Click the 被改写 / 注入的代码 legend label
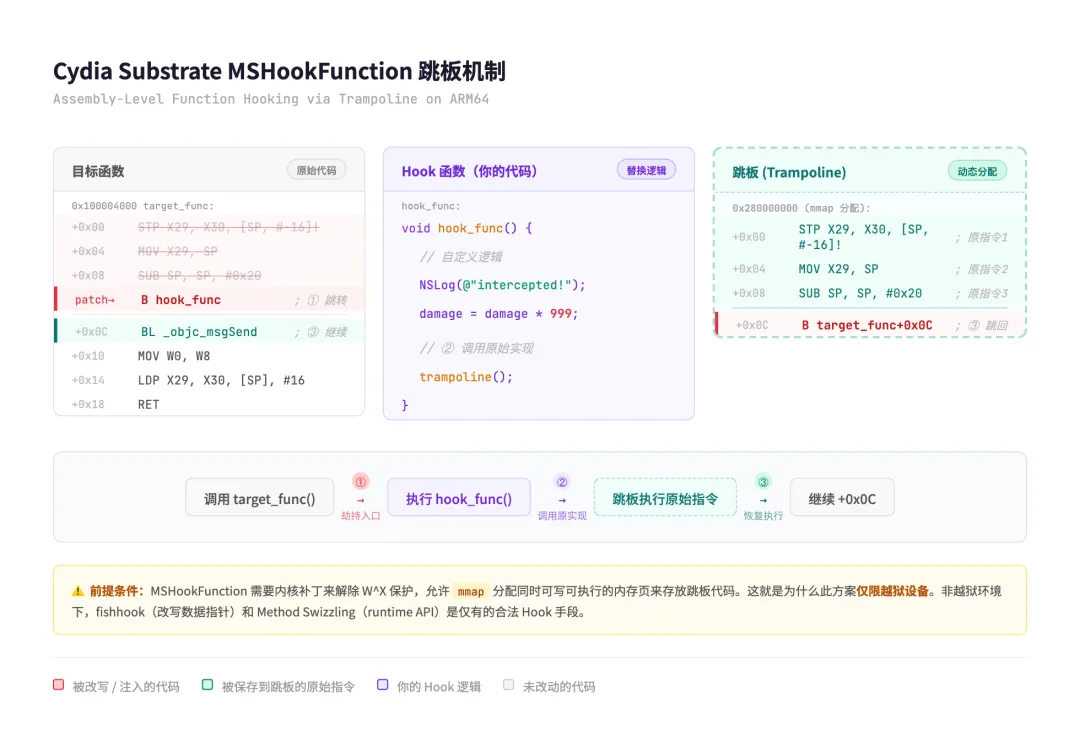1080x747 pixels. 125,686
